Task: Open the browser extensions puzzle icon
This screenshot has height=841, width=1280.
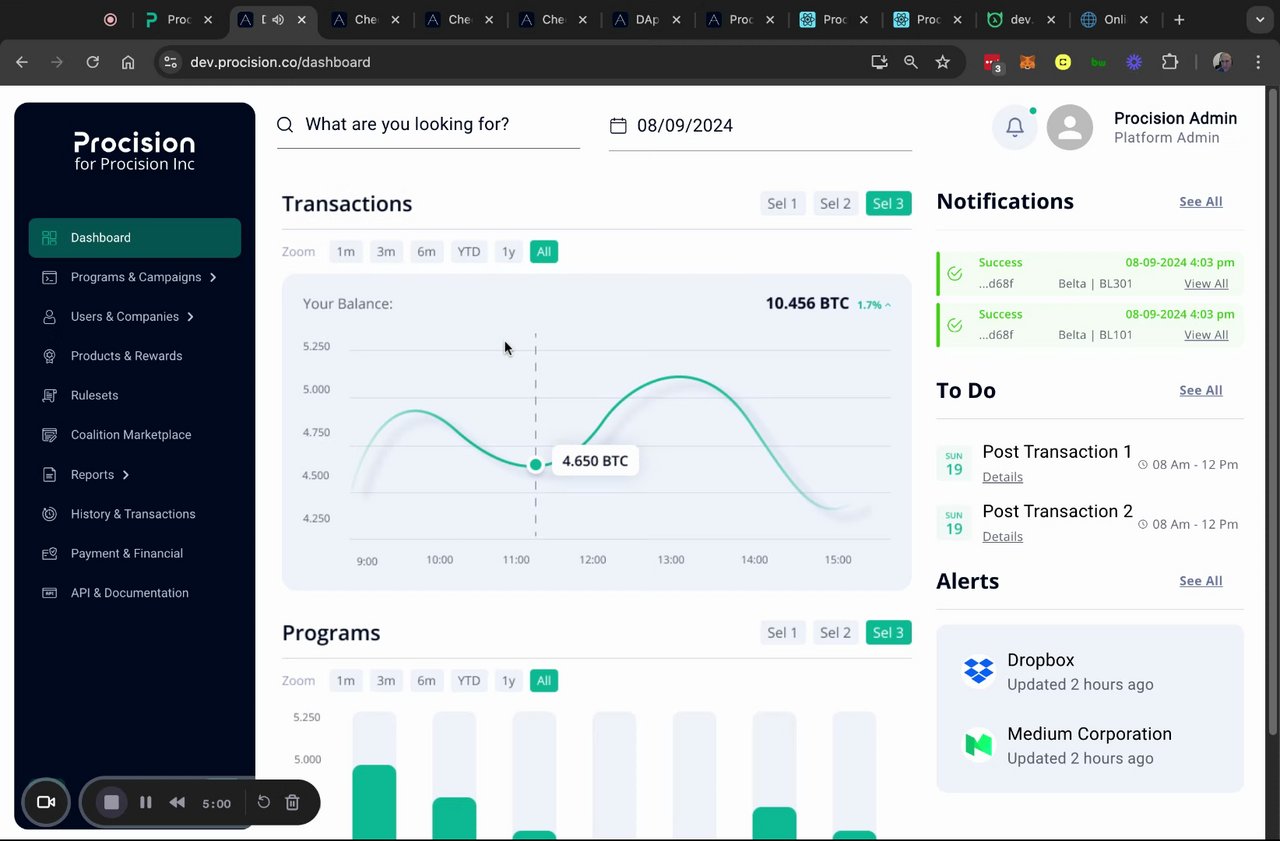Action: click(1170, 62)
